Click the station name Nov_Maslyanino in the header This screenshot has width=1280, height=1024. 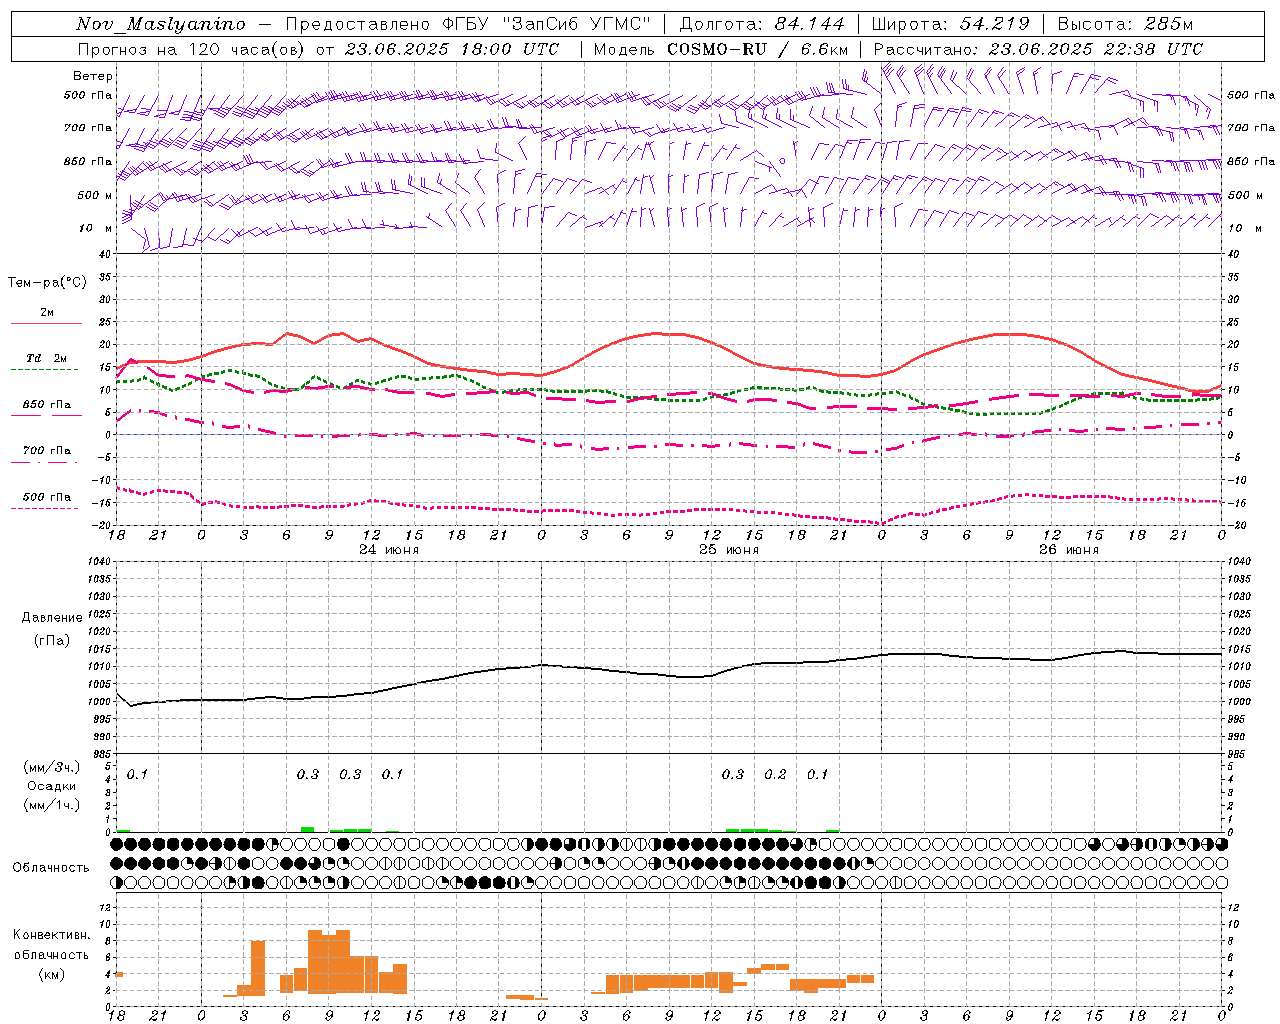coord(161,24)
